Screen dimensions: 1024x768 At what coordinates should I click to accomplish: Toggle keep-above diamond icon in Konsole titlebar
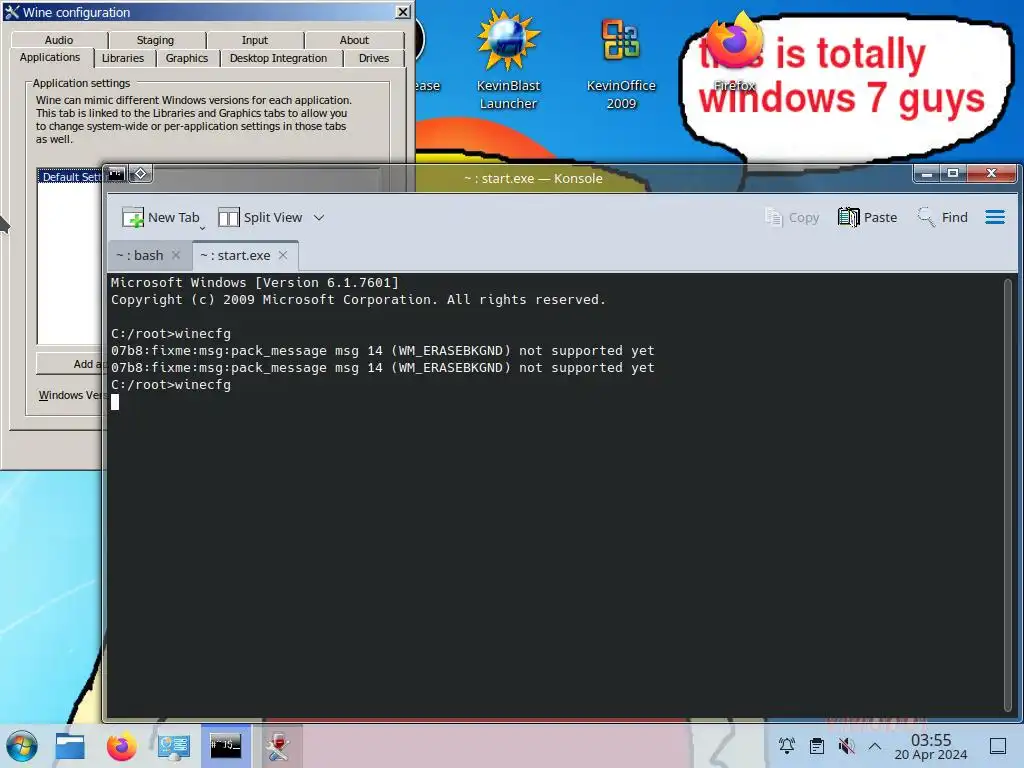click(x=140, y=174)
